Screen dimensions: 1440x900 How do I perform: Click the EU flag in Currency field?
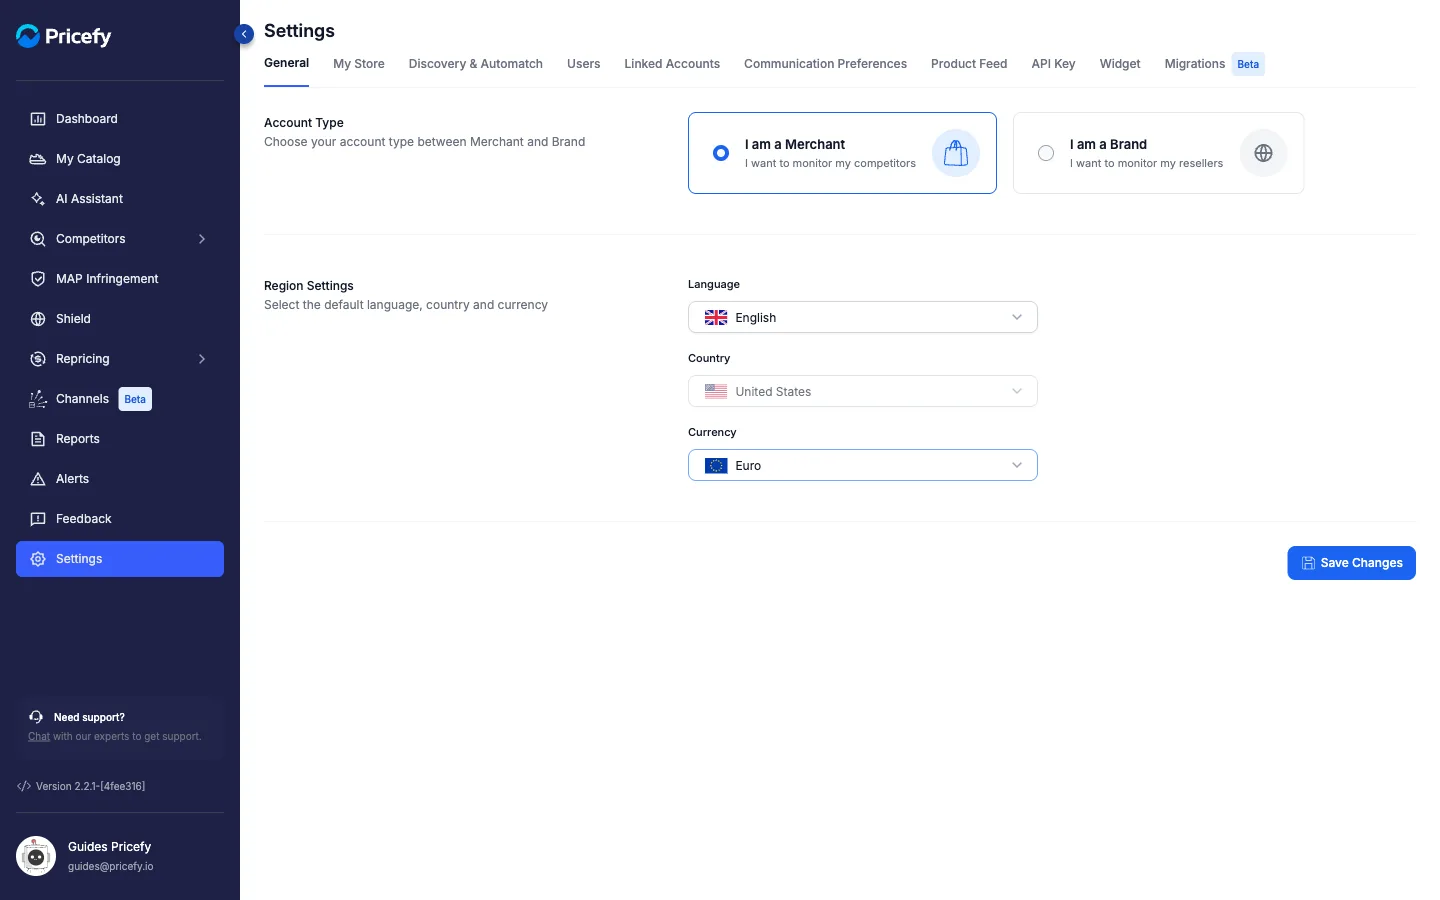click(716, 466)
